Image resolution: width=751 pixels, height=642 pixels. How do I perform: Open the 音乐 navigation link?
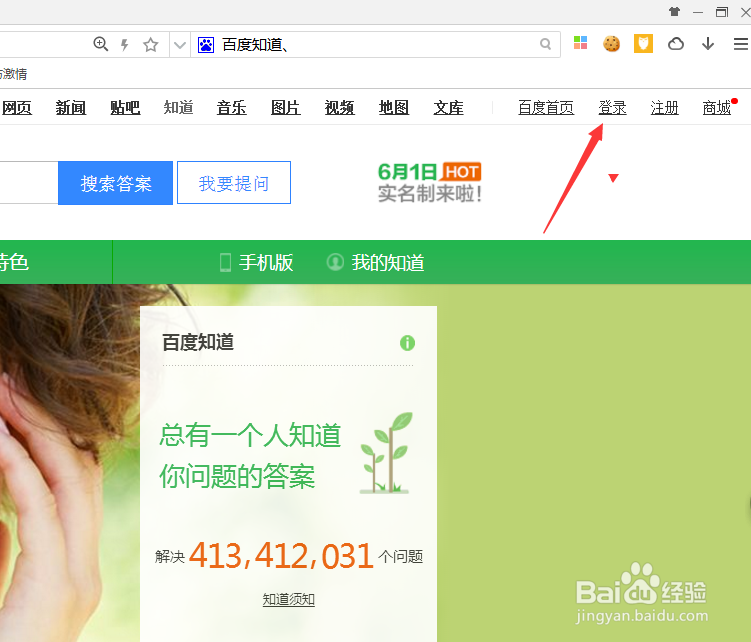232,107
